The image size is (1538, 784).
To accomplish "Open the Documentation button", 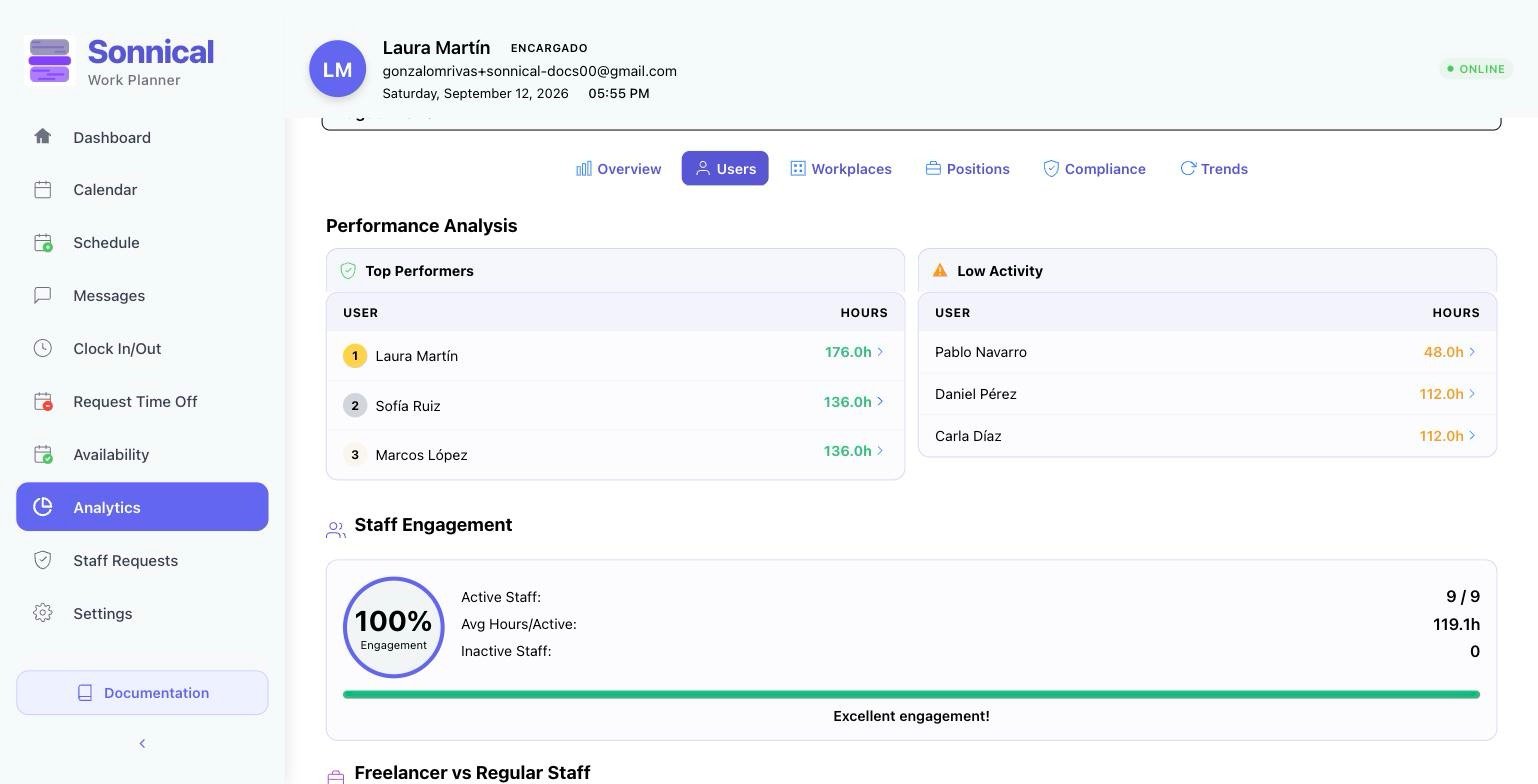I will (x=142, y=693).
